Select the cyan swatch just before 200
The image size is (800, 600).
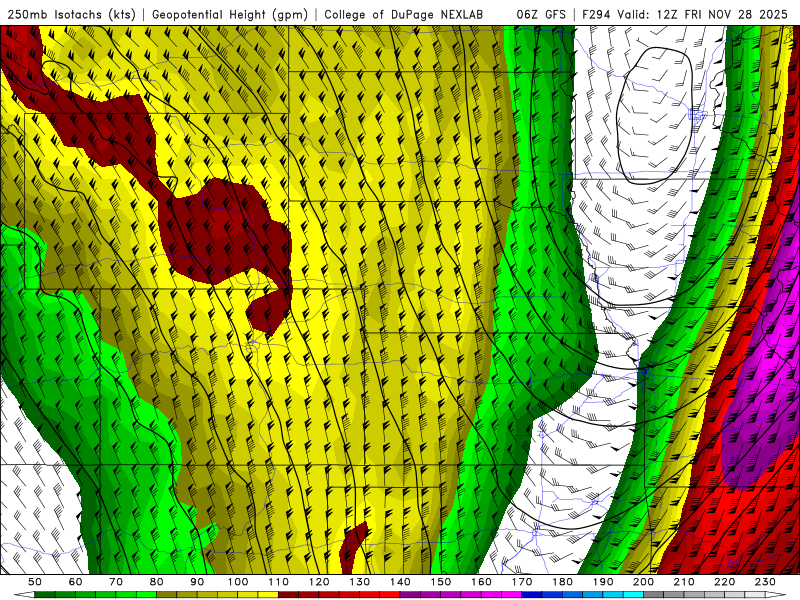click(633, 595)
